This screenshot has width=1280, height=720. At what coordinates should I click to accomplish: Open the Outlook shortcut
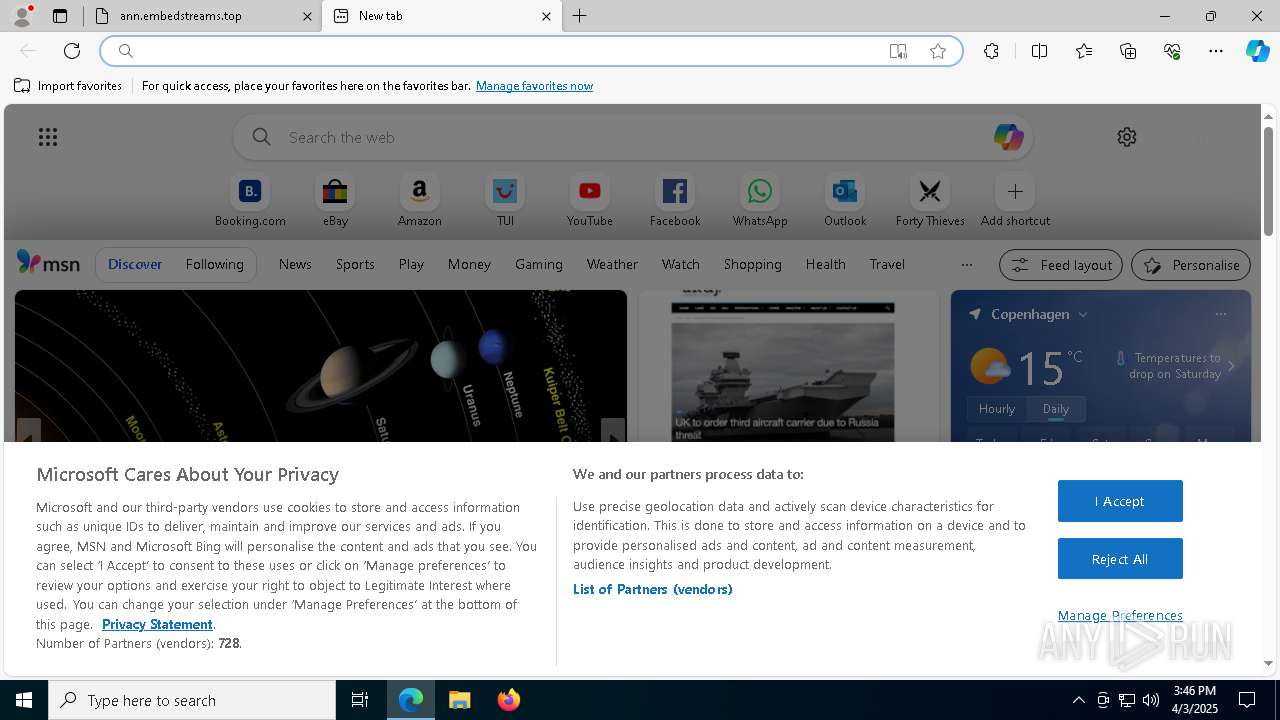tap(845, 201)
